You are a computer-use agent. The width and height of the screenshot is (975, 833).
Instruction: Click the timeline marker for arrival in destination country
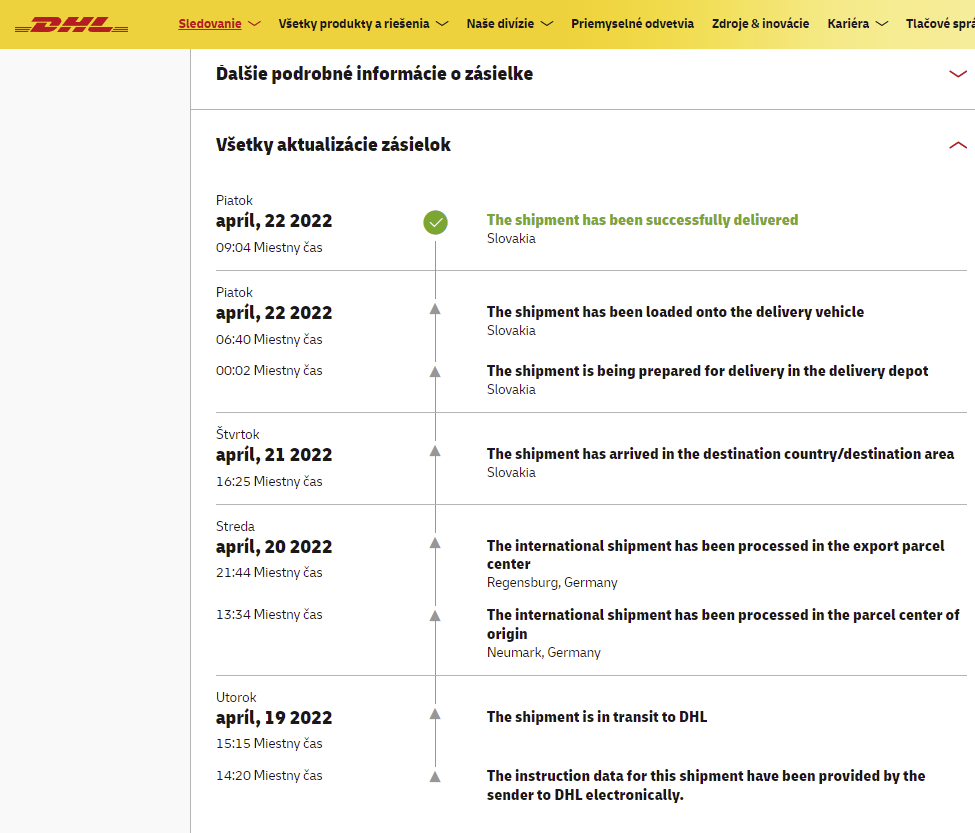[435, 452]
